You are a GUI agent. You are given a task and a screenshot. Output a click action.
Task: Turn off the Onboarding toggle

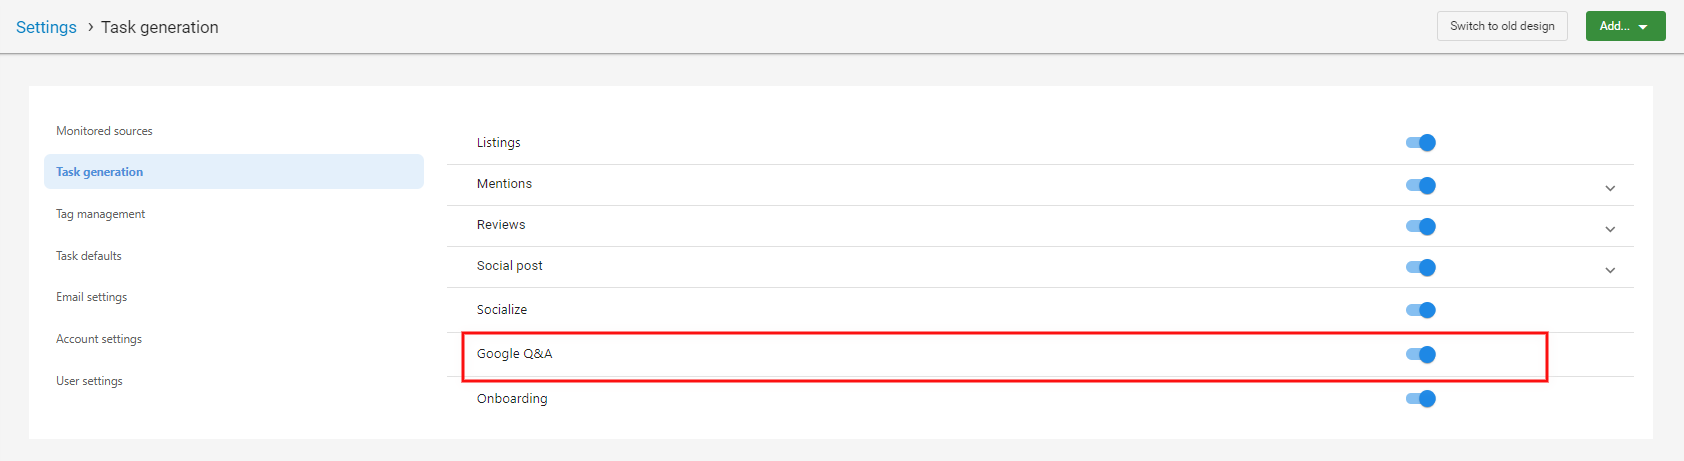point(1421,399)
